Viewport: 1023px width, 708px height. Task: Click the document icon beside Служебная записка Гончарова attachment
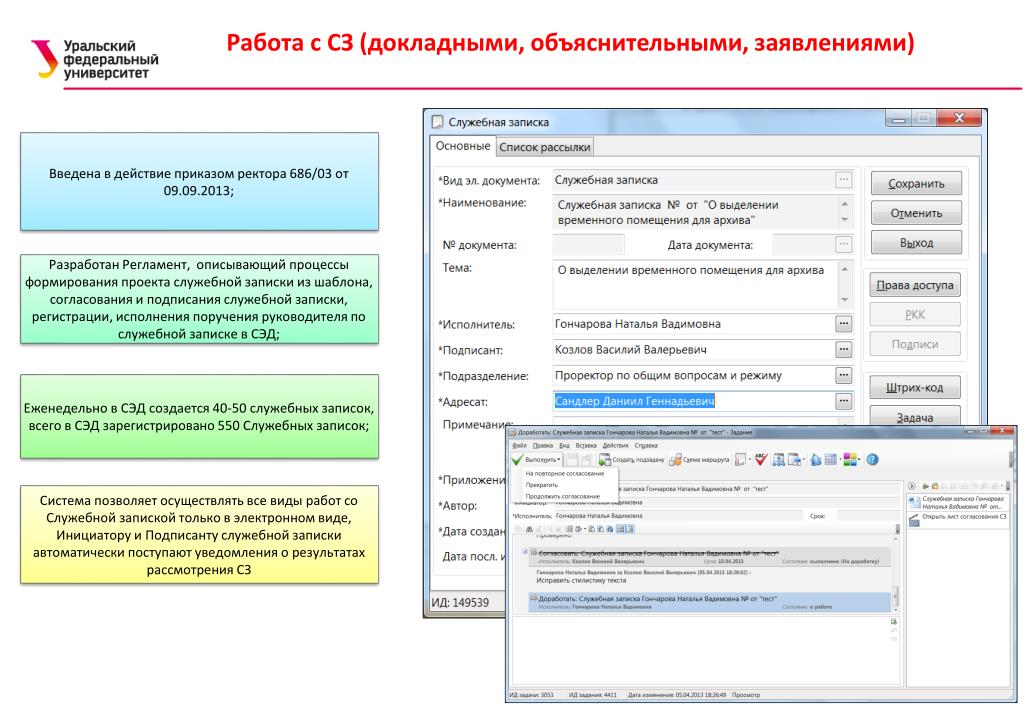(x=913, y=502)
